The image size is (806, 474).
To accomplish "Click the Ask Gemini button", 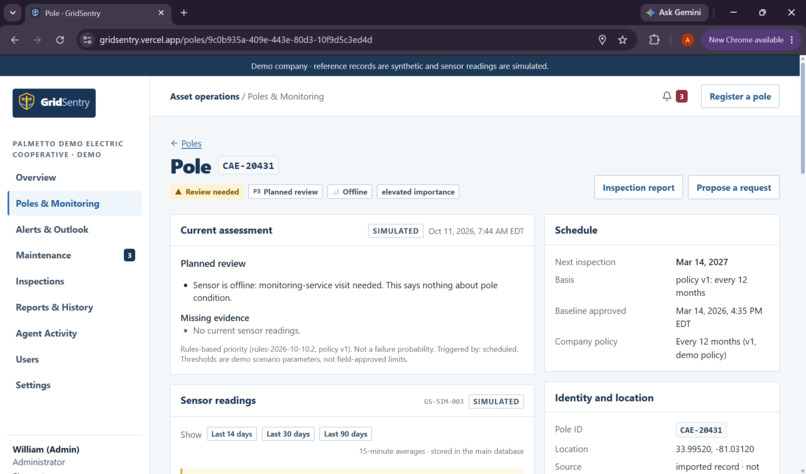I will tap(674, 12).
